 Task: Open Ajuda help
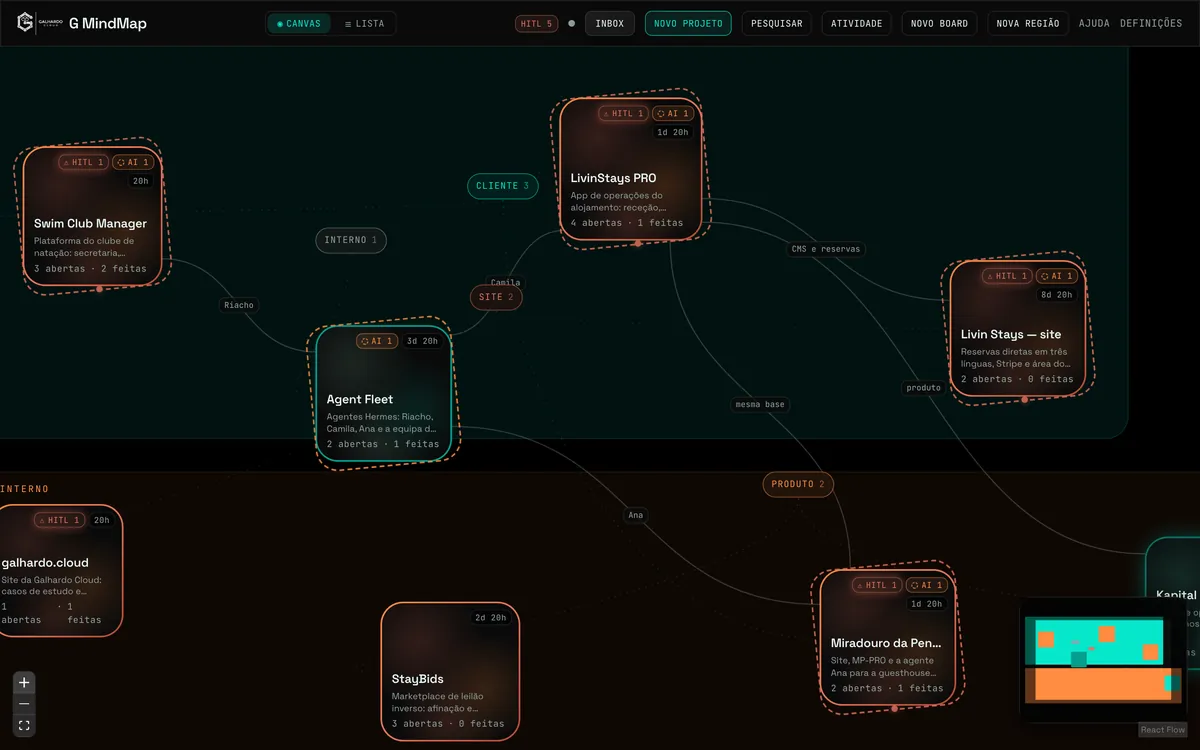tap(1094, 23)
